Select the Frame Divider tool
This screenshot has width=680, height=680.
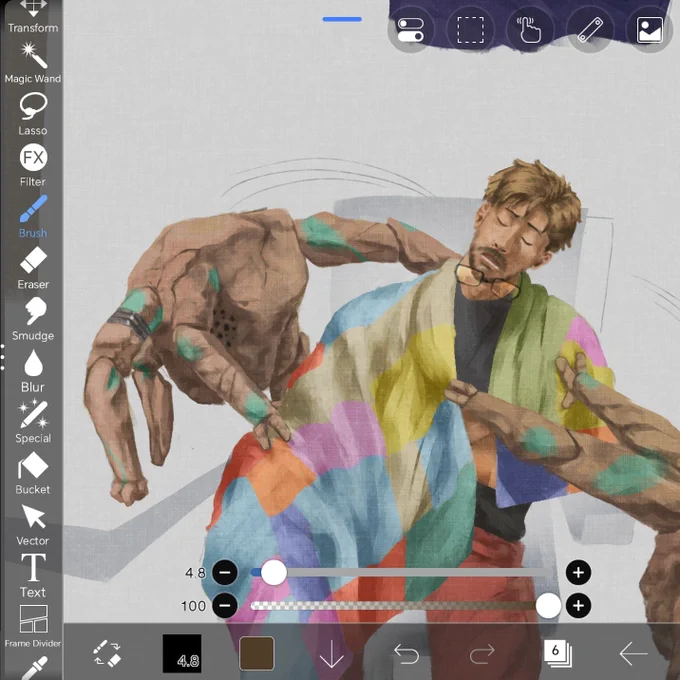coord(33,626)
